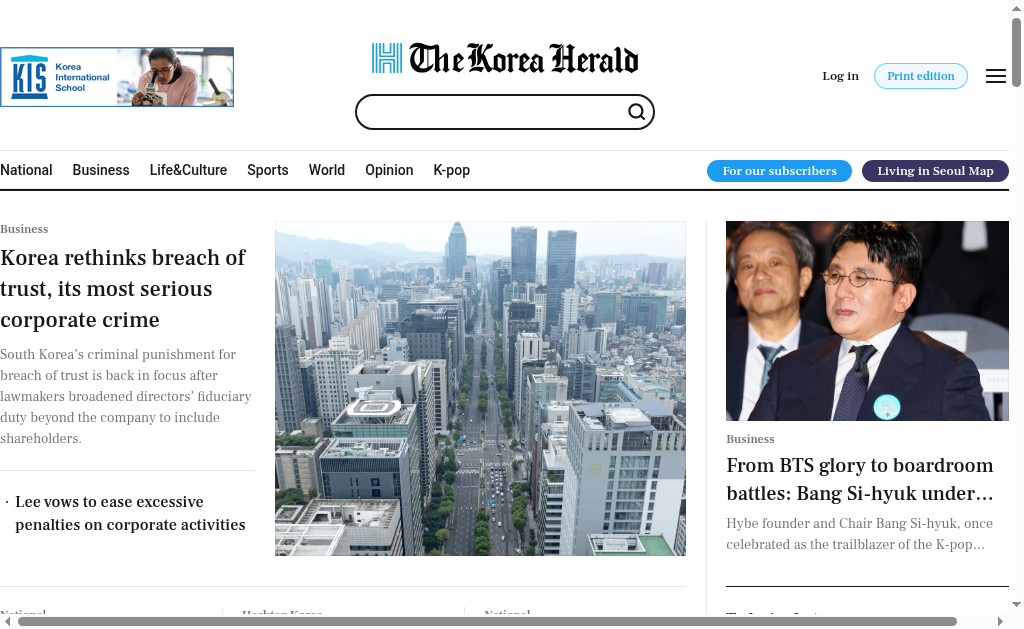This screenshot has height=629, width=1024.
Task: Click the scroll left arrow
Action: (7, 621)
